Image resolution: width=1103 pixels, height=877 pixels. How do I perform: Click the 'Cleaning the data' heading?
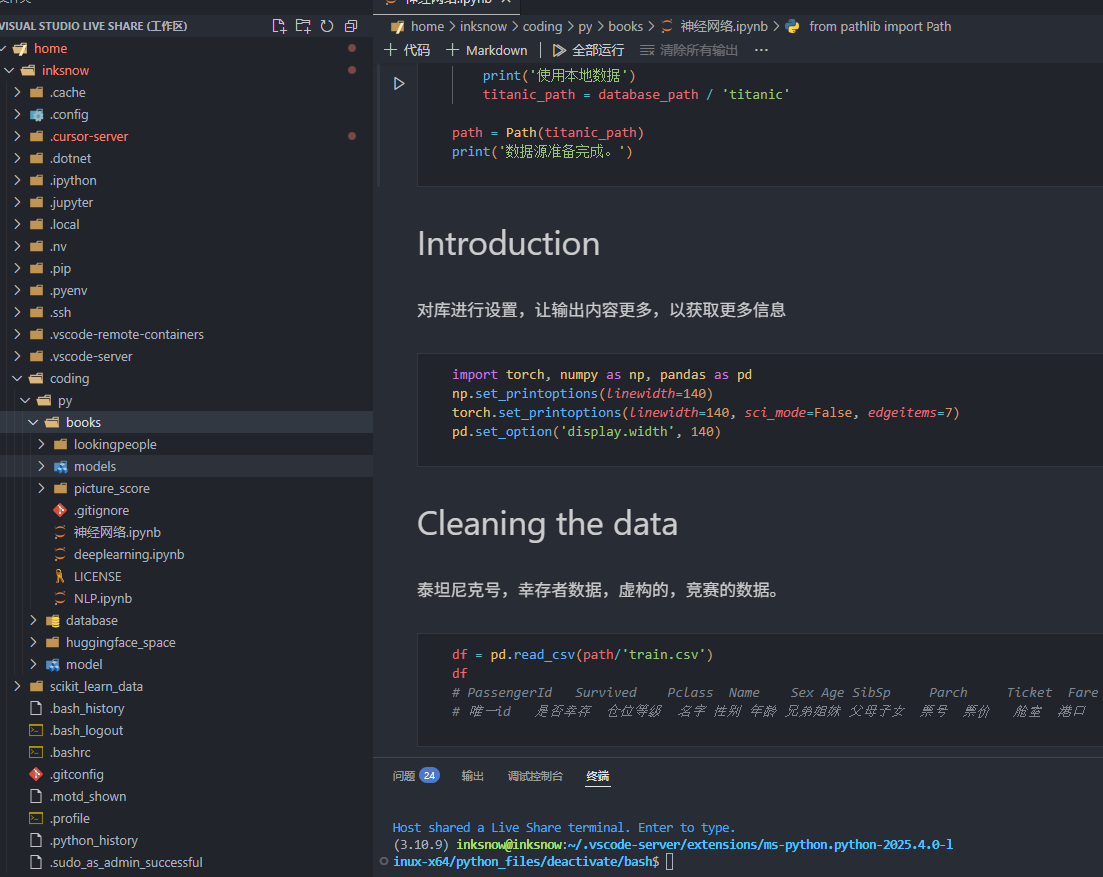click(x=547, y=524)
